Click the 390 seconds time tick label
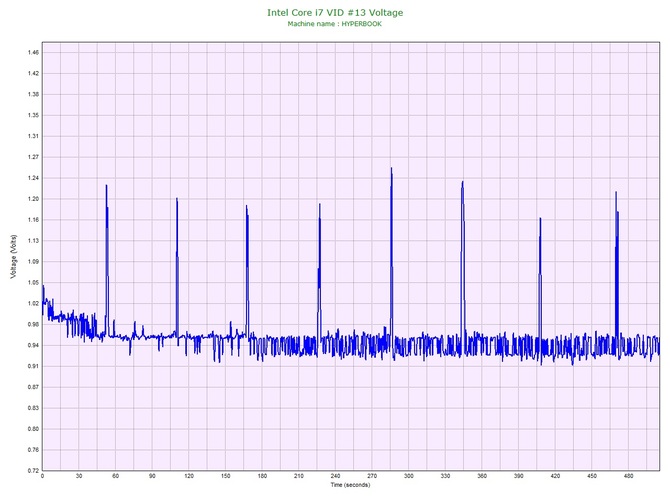The width and height of the screenshot is (670, 502). [519, 476]
